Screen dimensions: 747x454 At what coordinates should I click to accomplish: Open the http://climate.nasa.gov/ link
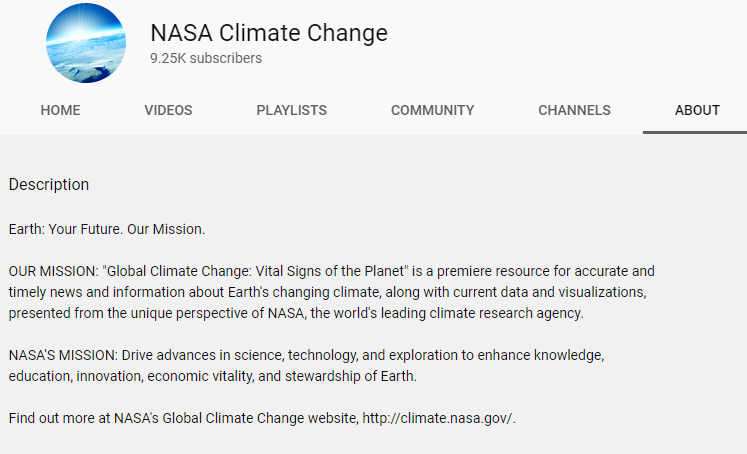click(438, 418)
